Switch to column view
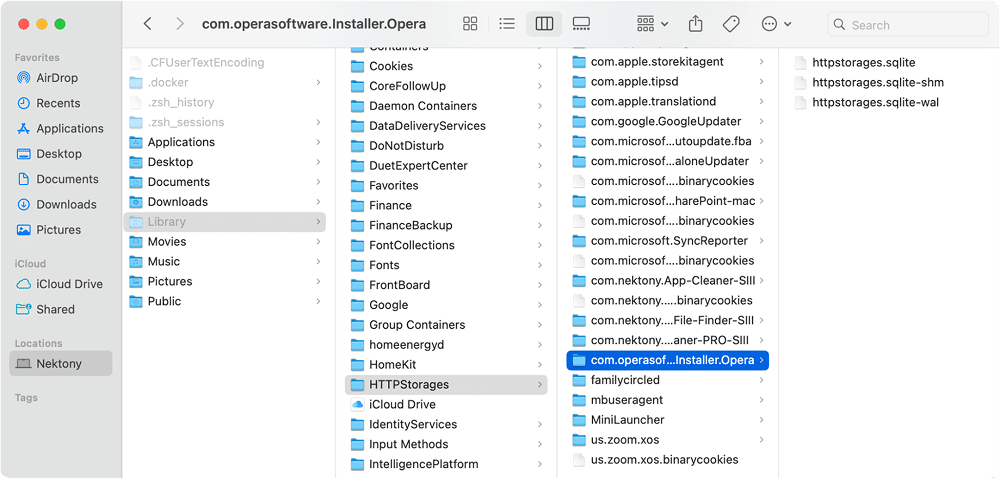1000x479 pixels. click(544, 24)
